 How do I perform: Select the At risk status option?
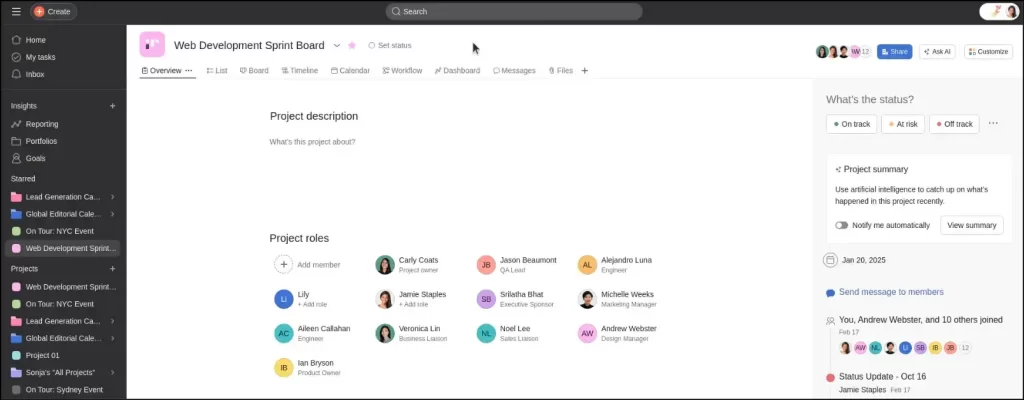tap(902, 124)
